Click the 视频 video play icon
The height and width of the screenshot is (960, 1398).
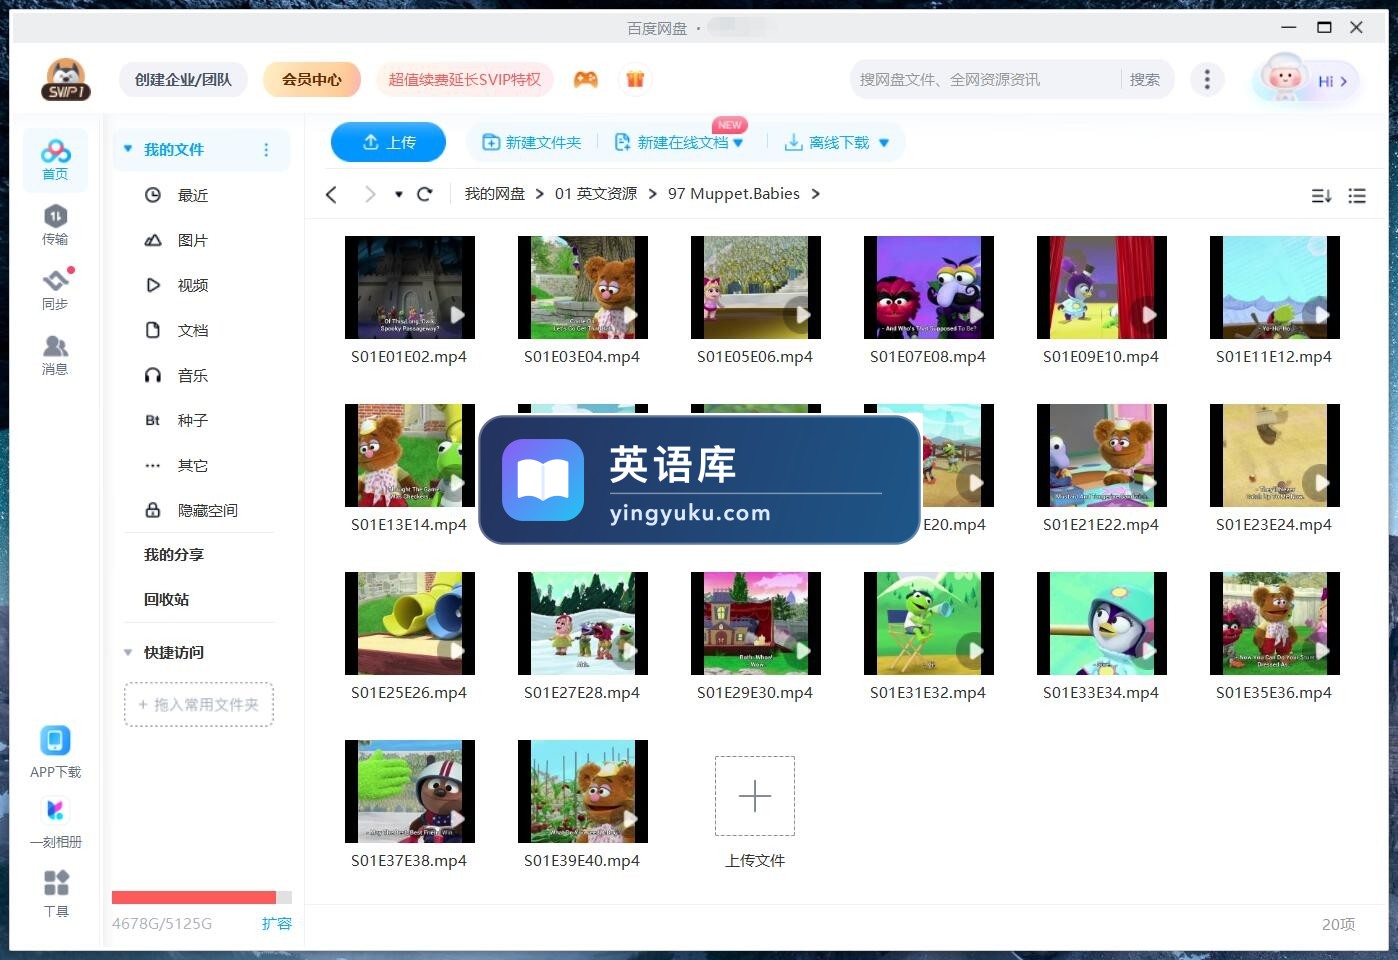tap(153, 285)
